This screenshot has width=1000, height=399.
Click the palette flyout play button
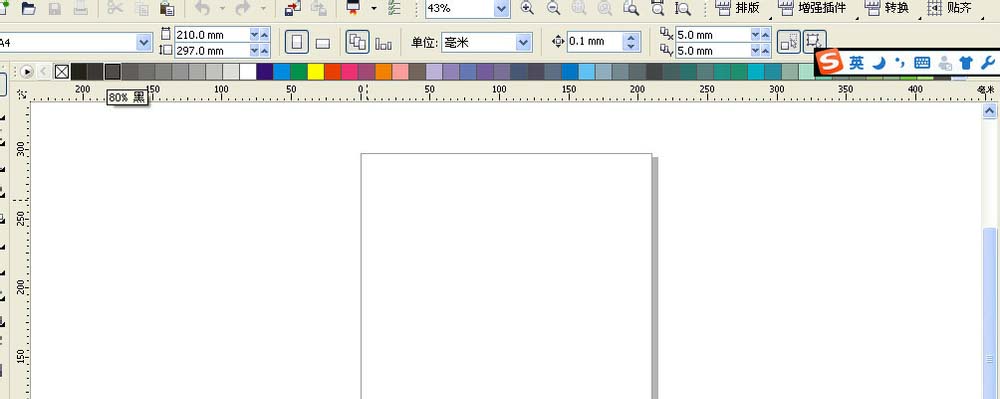26,71
